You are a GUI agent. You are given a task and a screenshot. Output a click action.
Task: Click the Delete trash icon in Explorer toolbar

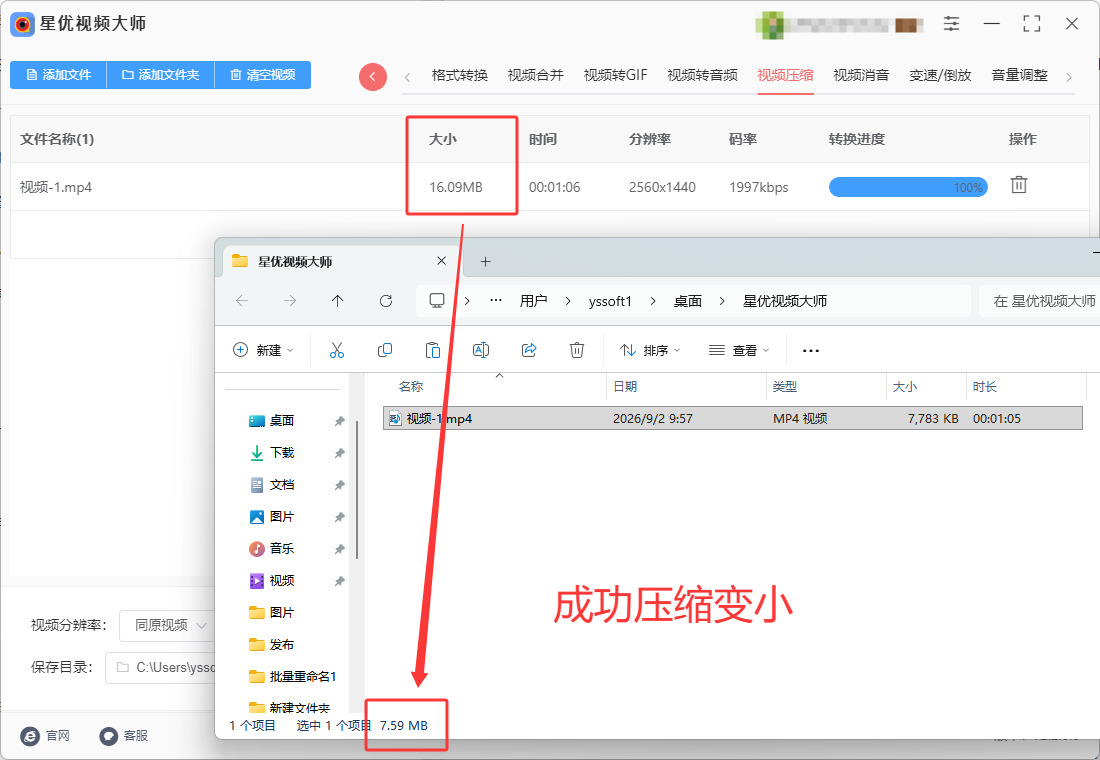[x=577, y=350]
